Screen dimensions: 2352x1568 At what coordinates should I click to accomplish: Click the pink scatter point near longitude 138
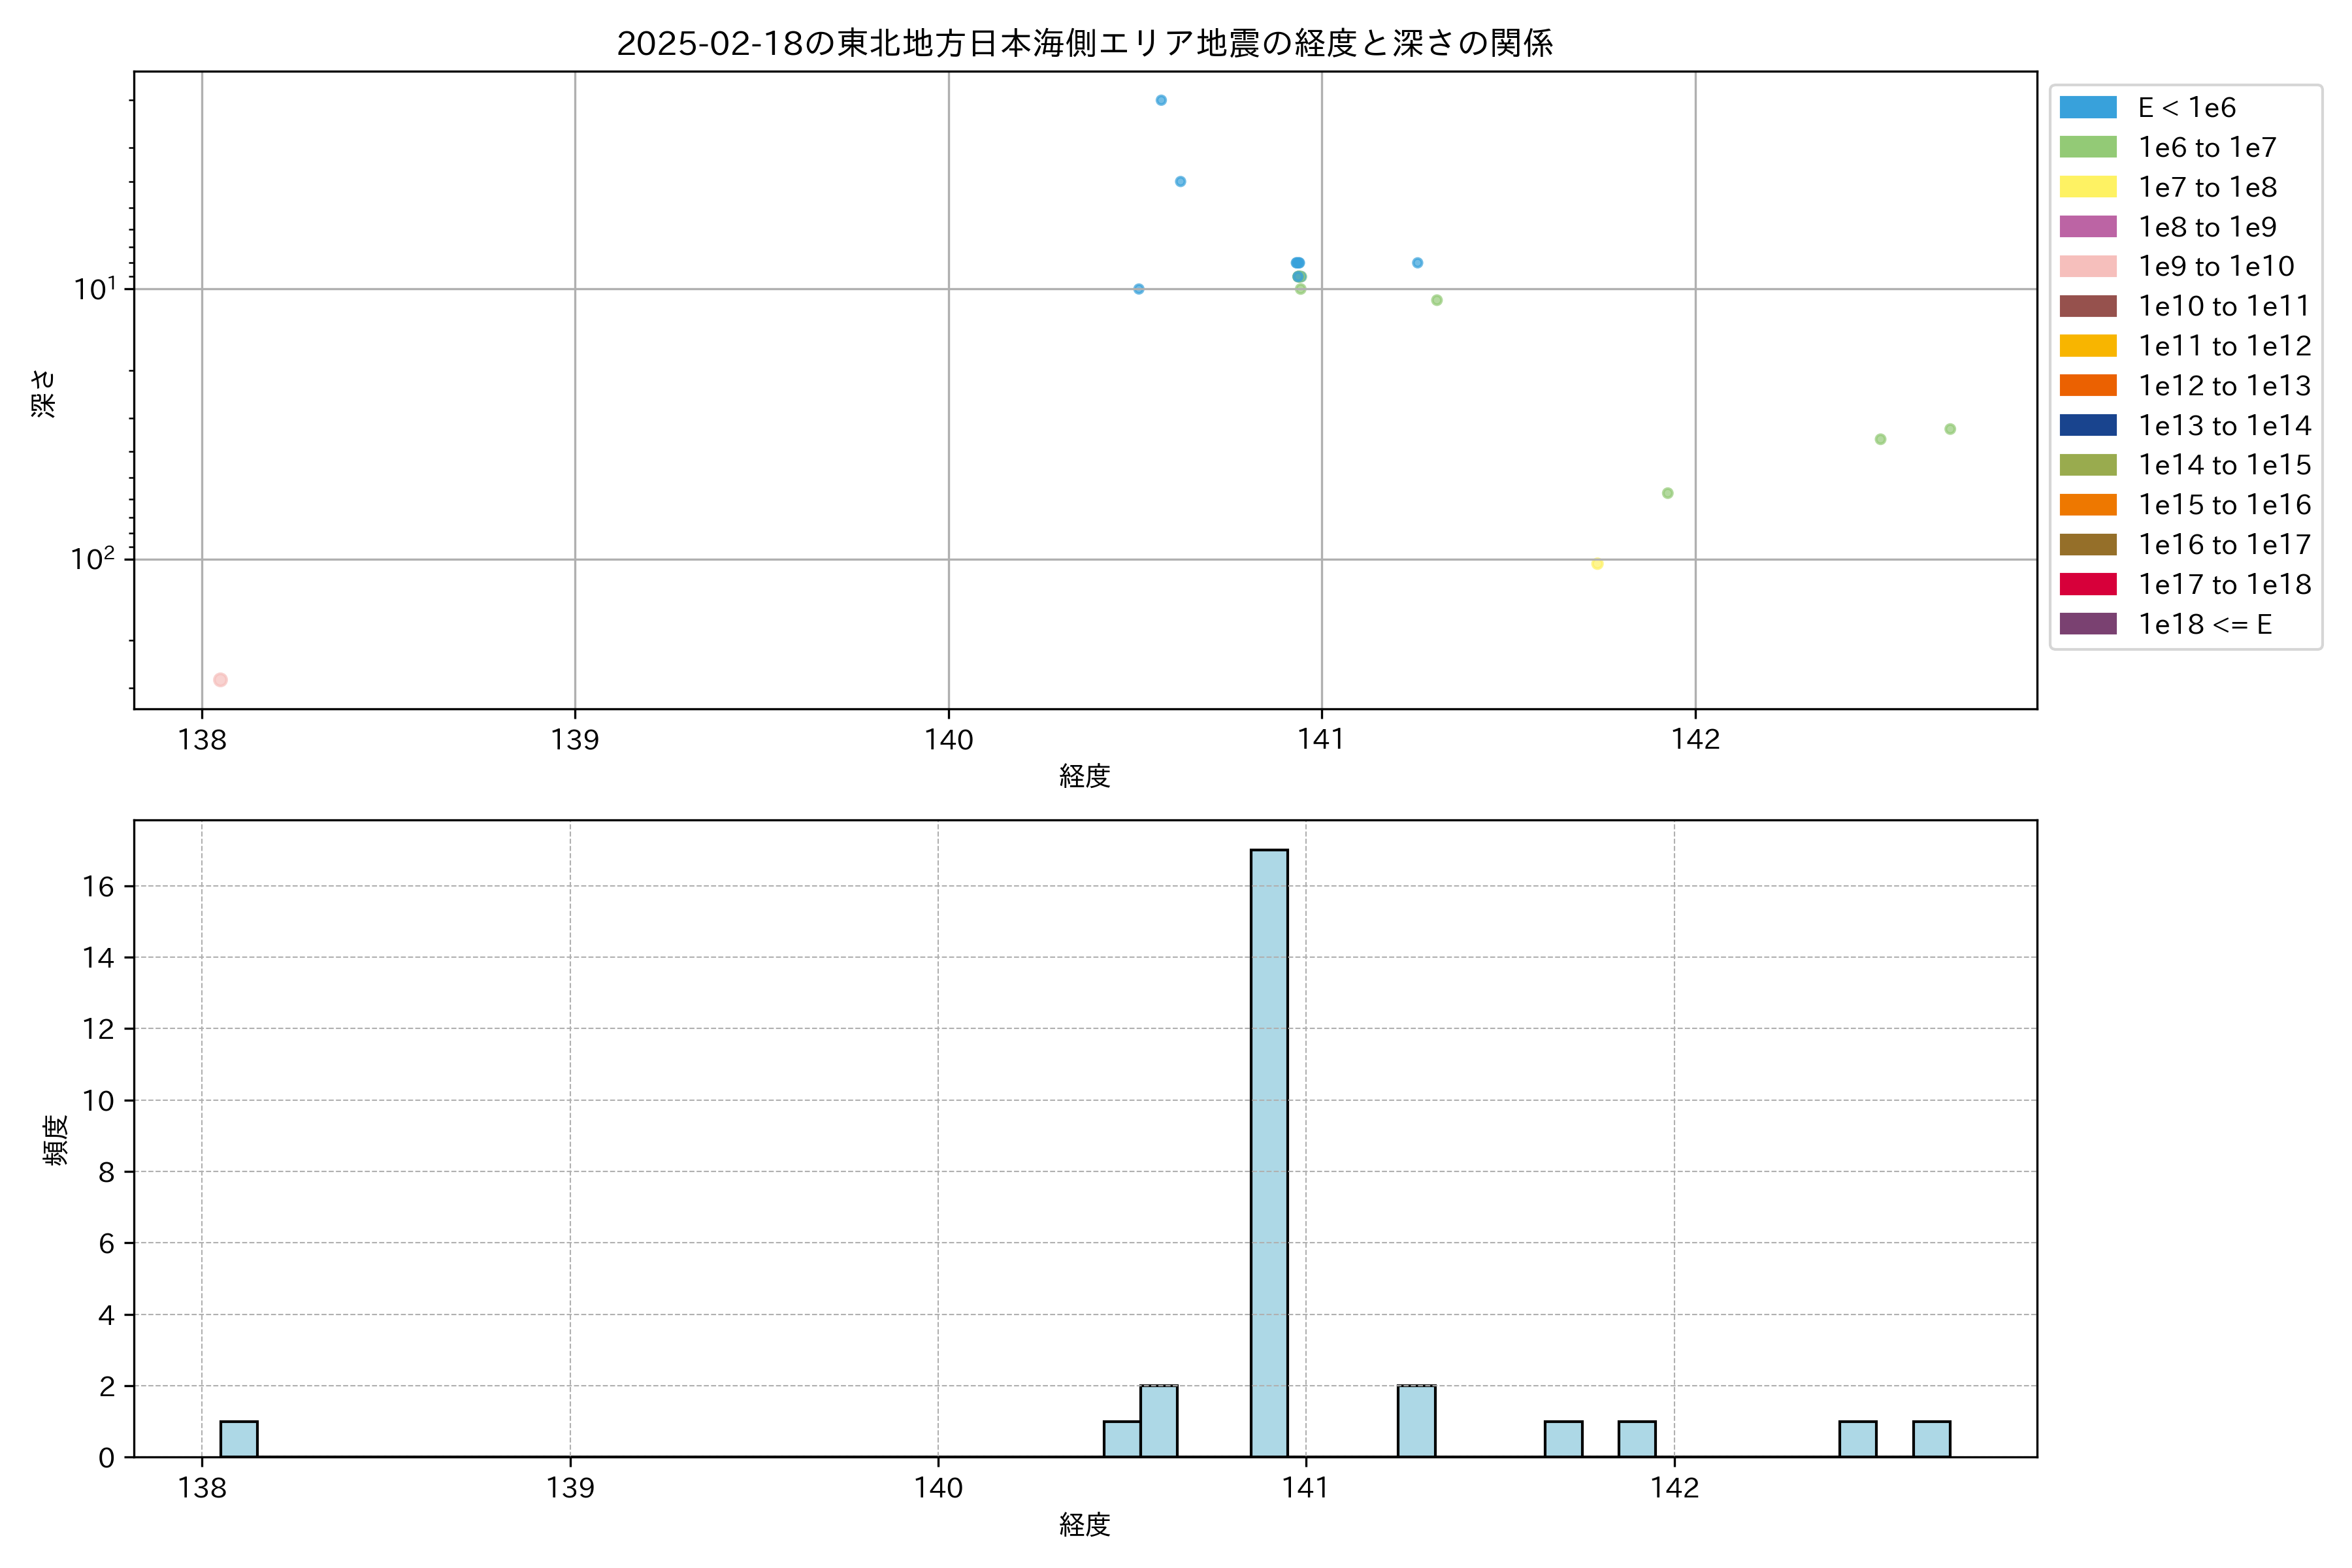220,680
